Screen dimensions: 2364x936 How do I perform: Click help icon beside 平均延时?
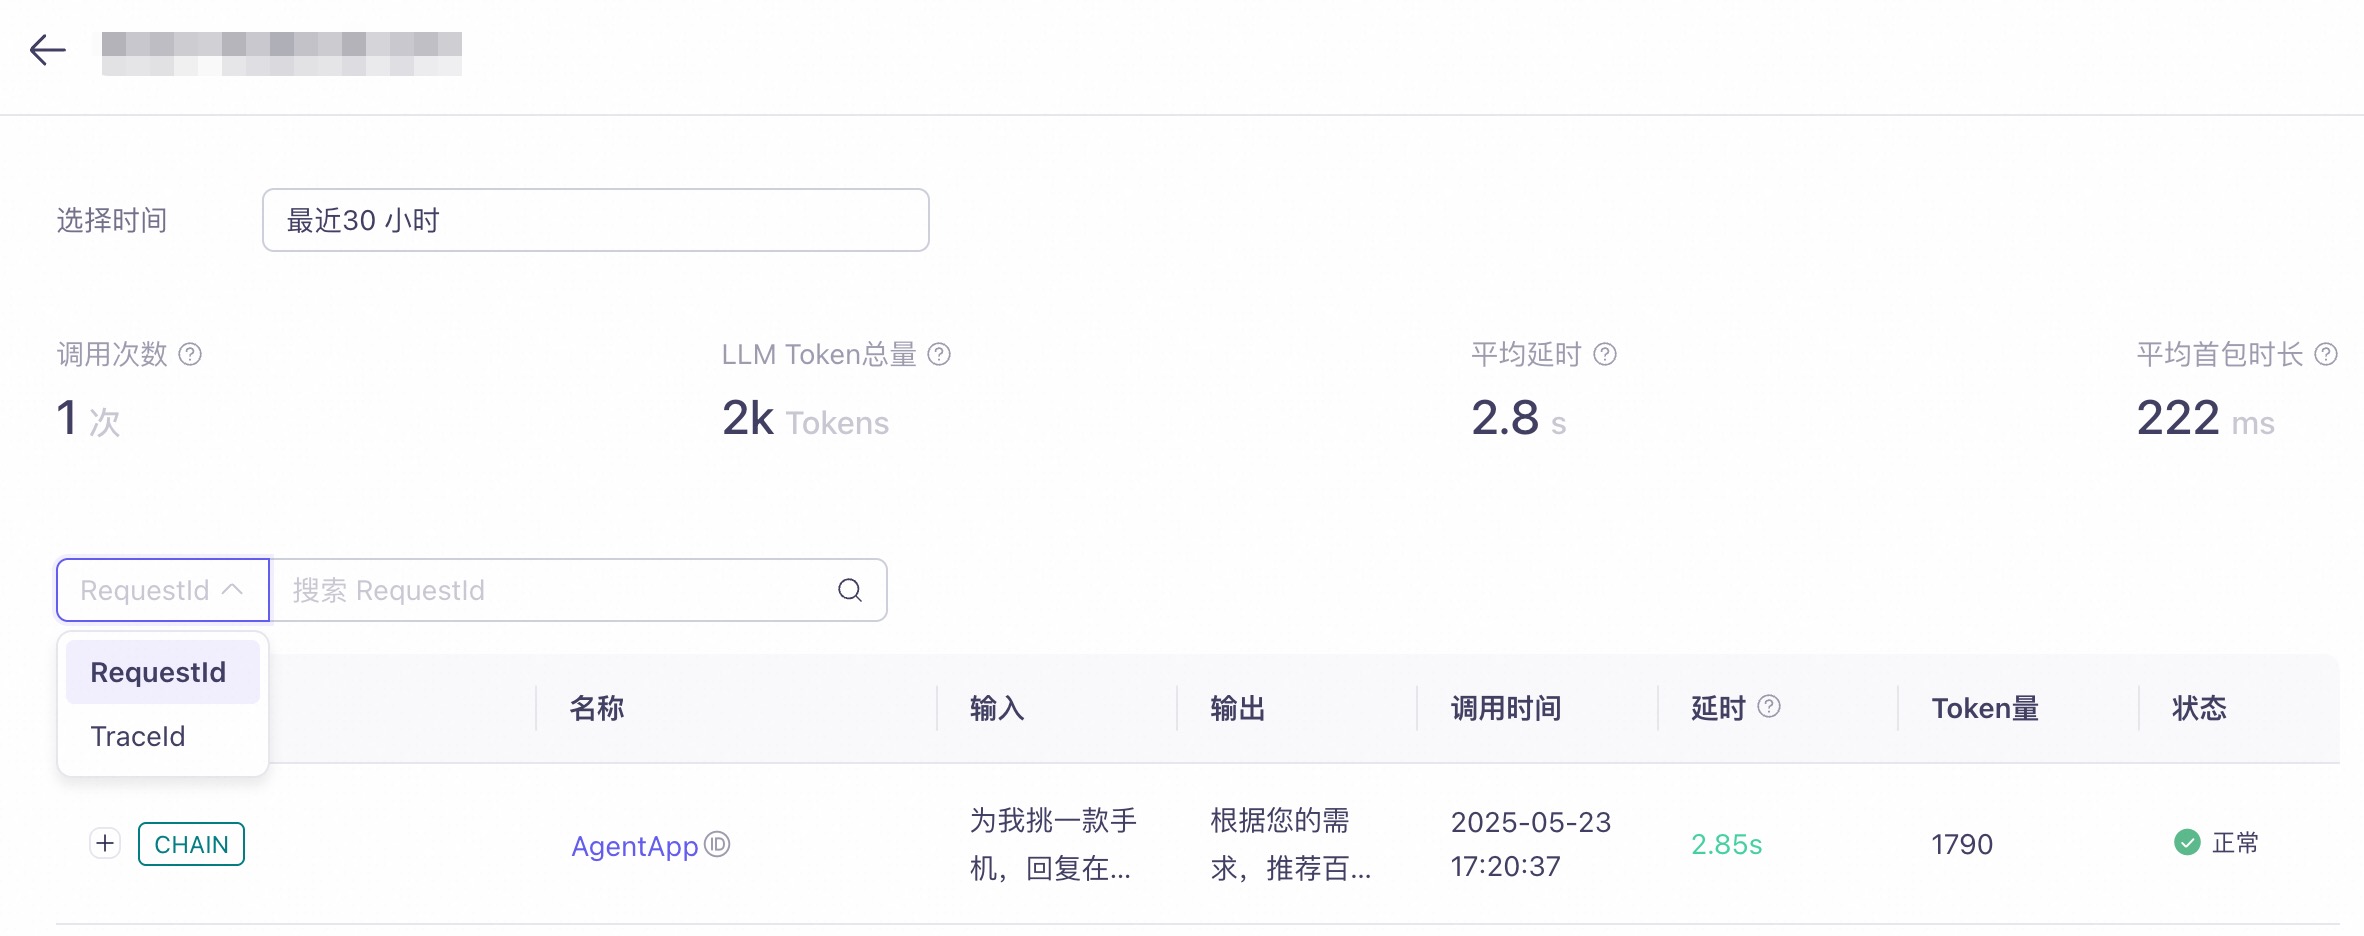1605,354
